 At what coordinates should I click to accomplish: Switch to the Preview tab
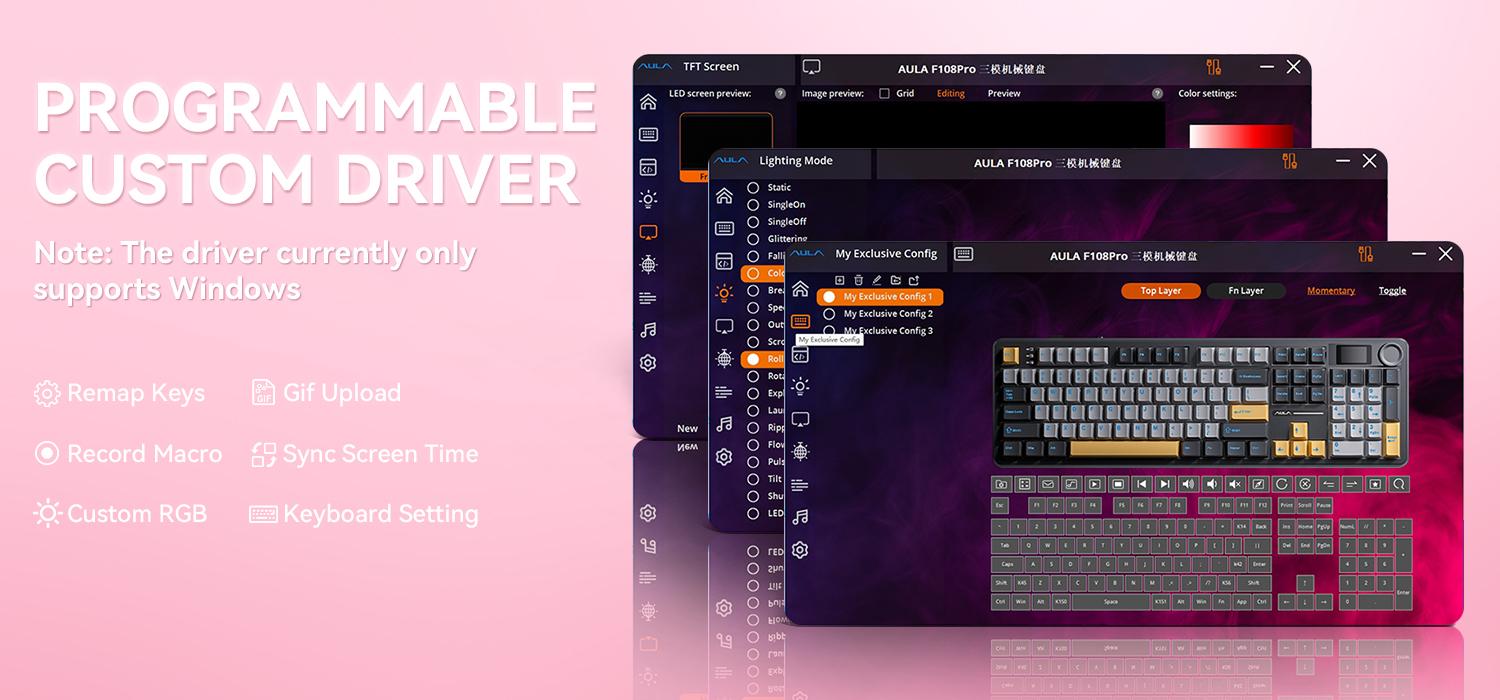point(1003,93)
